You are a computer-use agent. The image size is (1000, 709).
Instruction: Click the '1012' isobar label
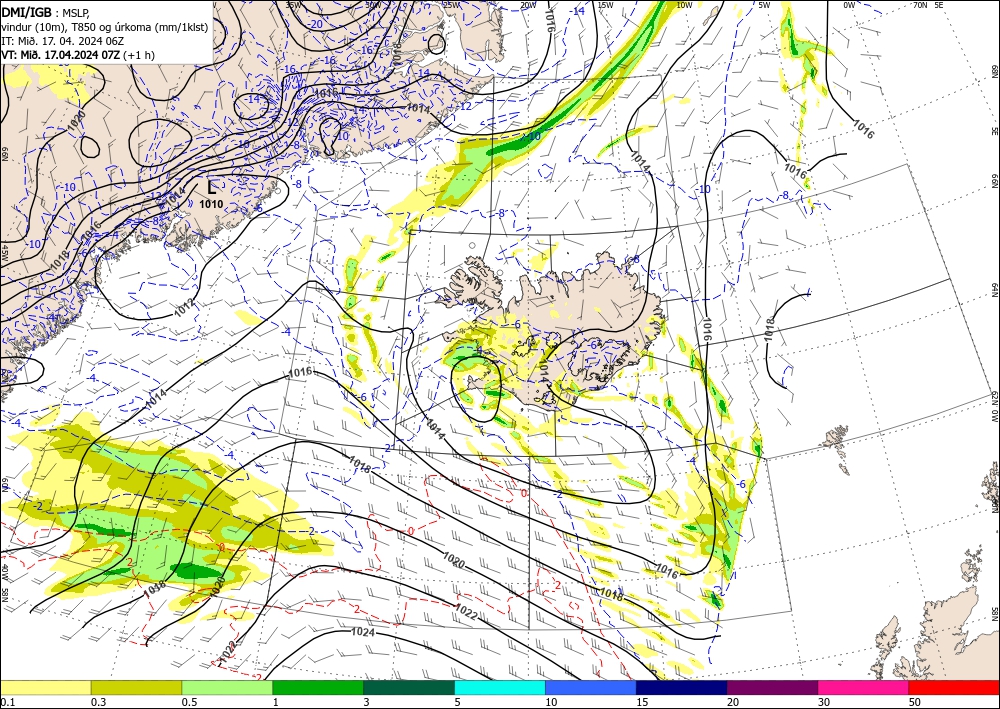click(186, 308)
